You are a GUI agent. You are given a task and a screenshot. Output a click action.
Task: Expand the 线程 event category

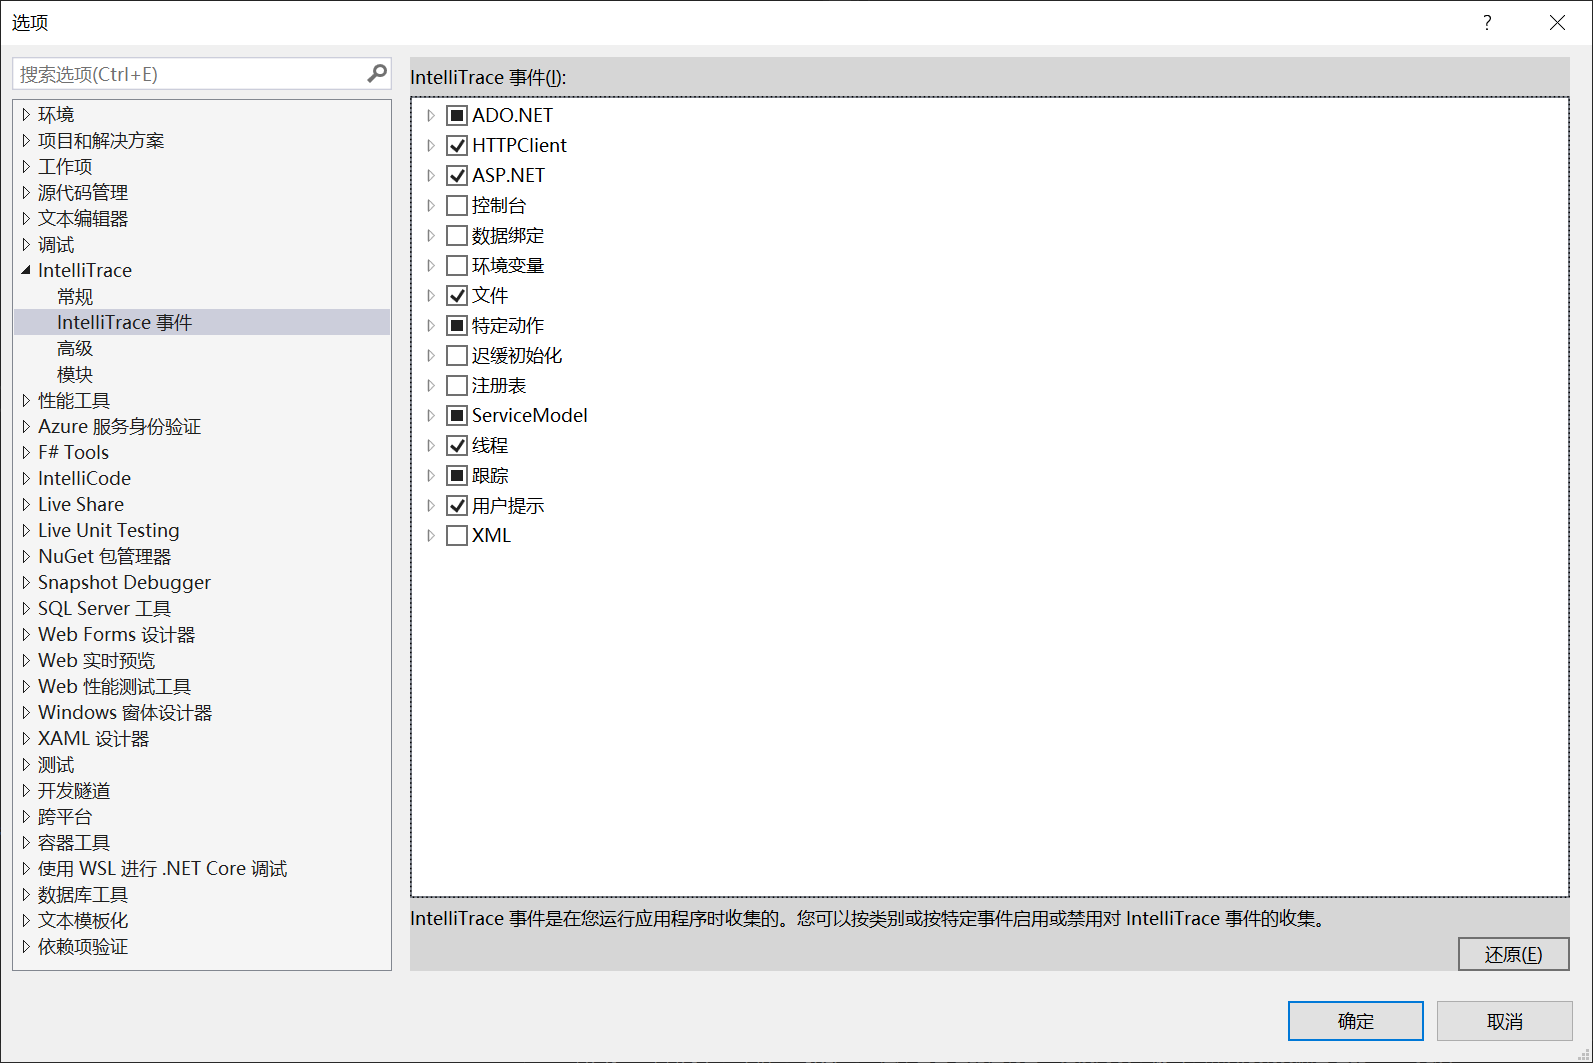pos(431,445)
